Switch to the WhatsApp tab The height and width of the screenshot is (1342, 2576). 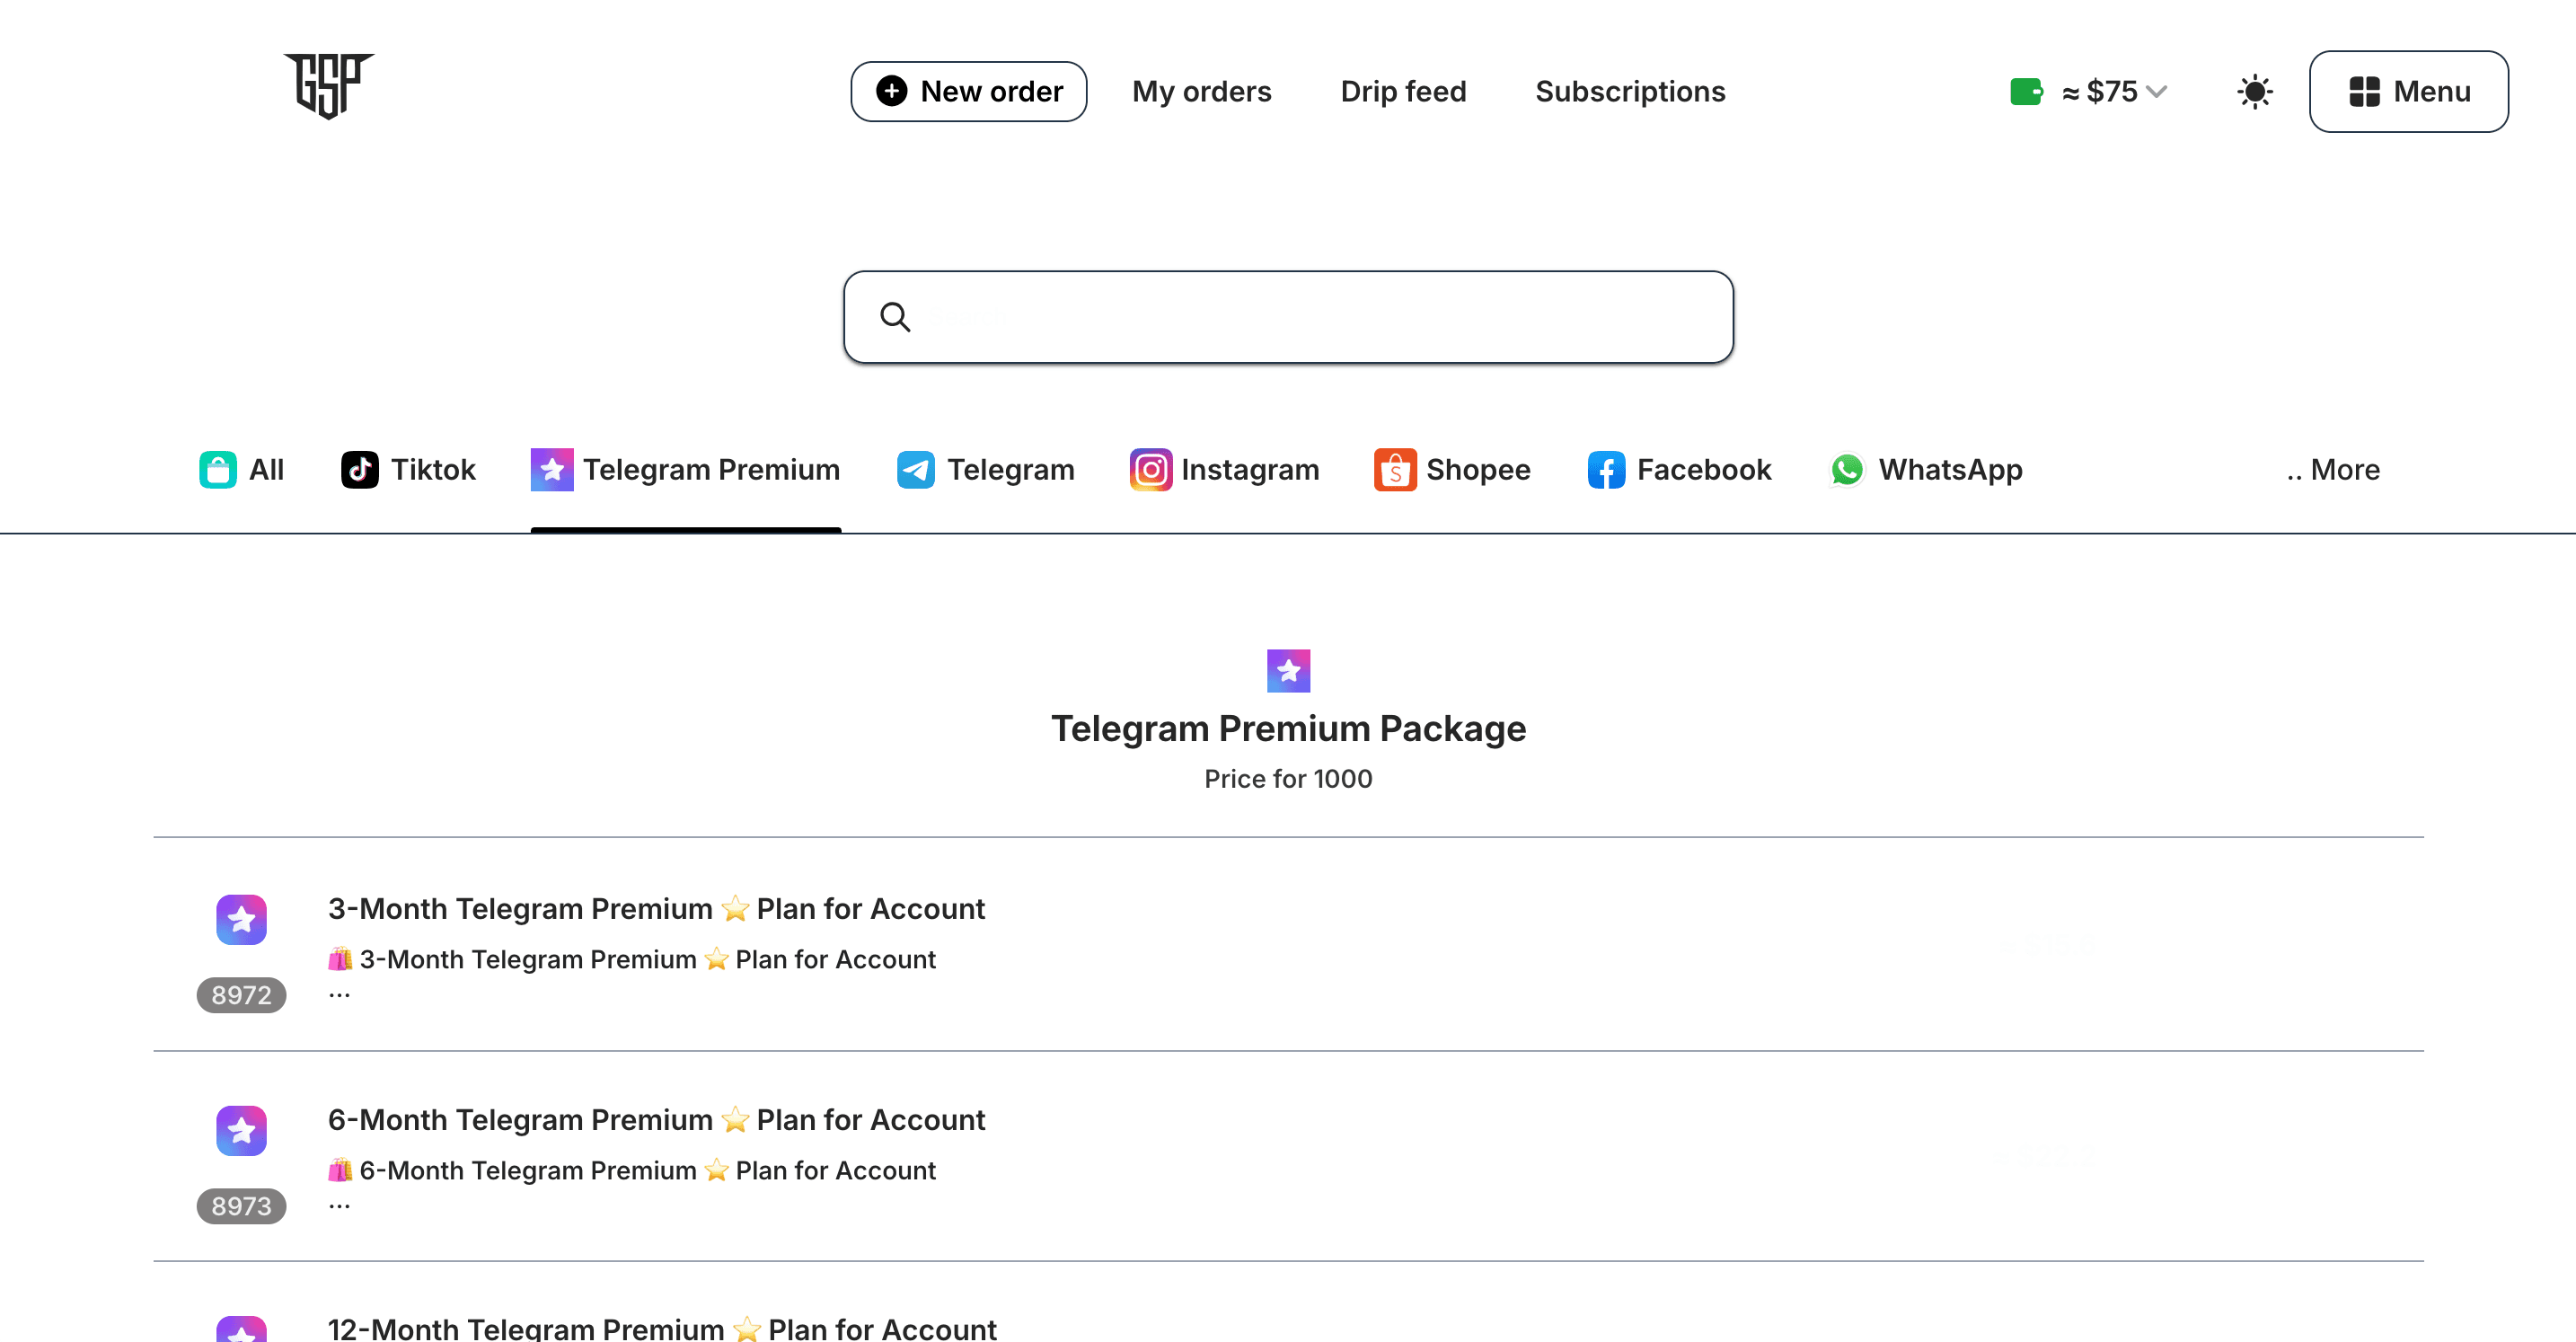(1925, 469)
